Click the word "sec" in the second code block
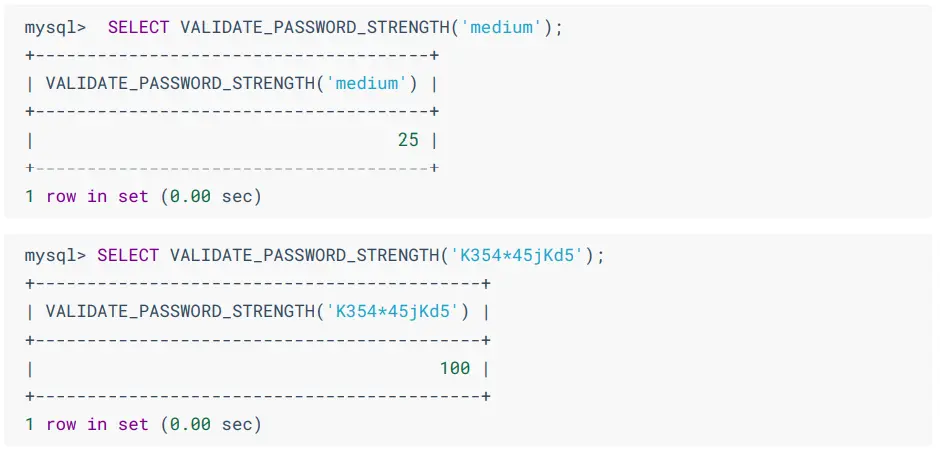Screen dimensions: 942x453 [x=237, y=424]
